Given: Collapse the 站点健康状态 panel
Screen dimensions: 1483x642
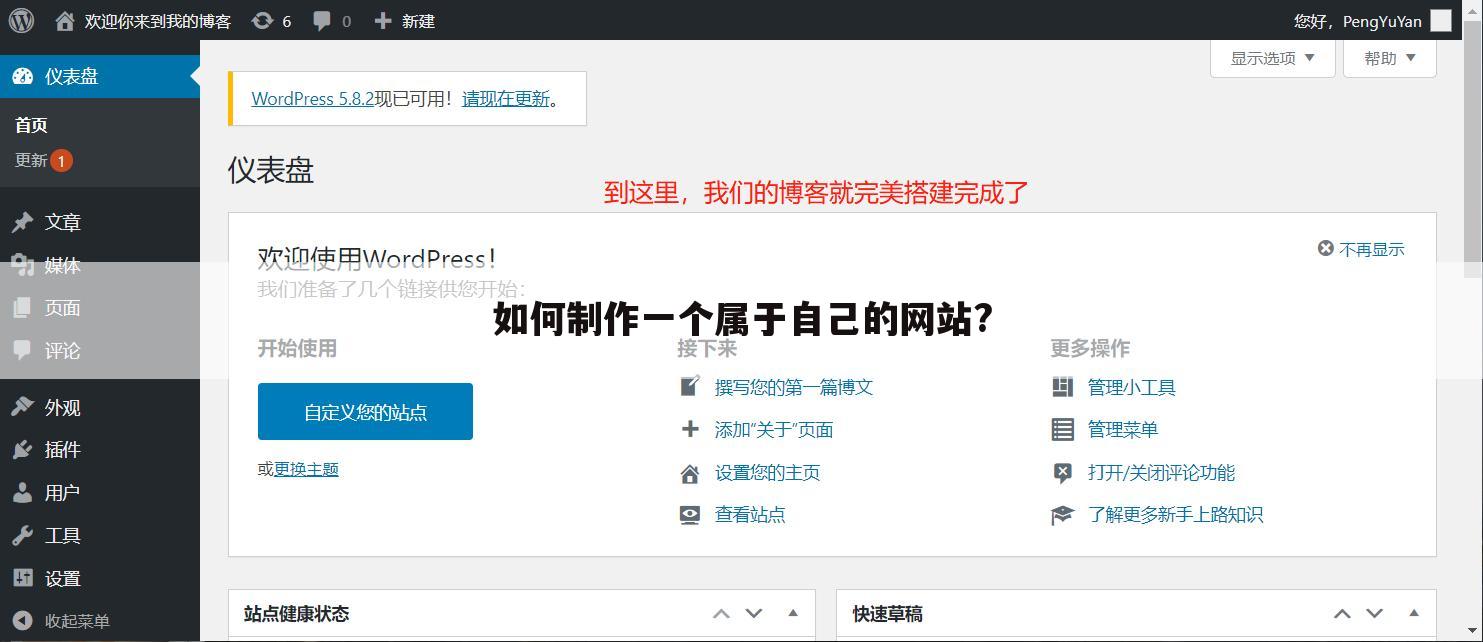Looking at the screenshot, I should 793,613.
